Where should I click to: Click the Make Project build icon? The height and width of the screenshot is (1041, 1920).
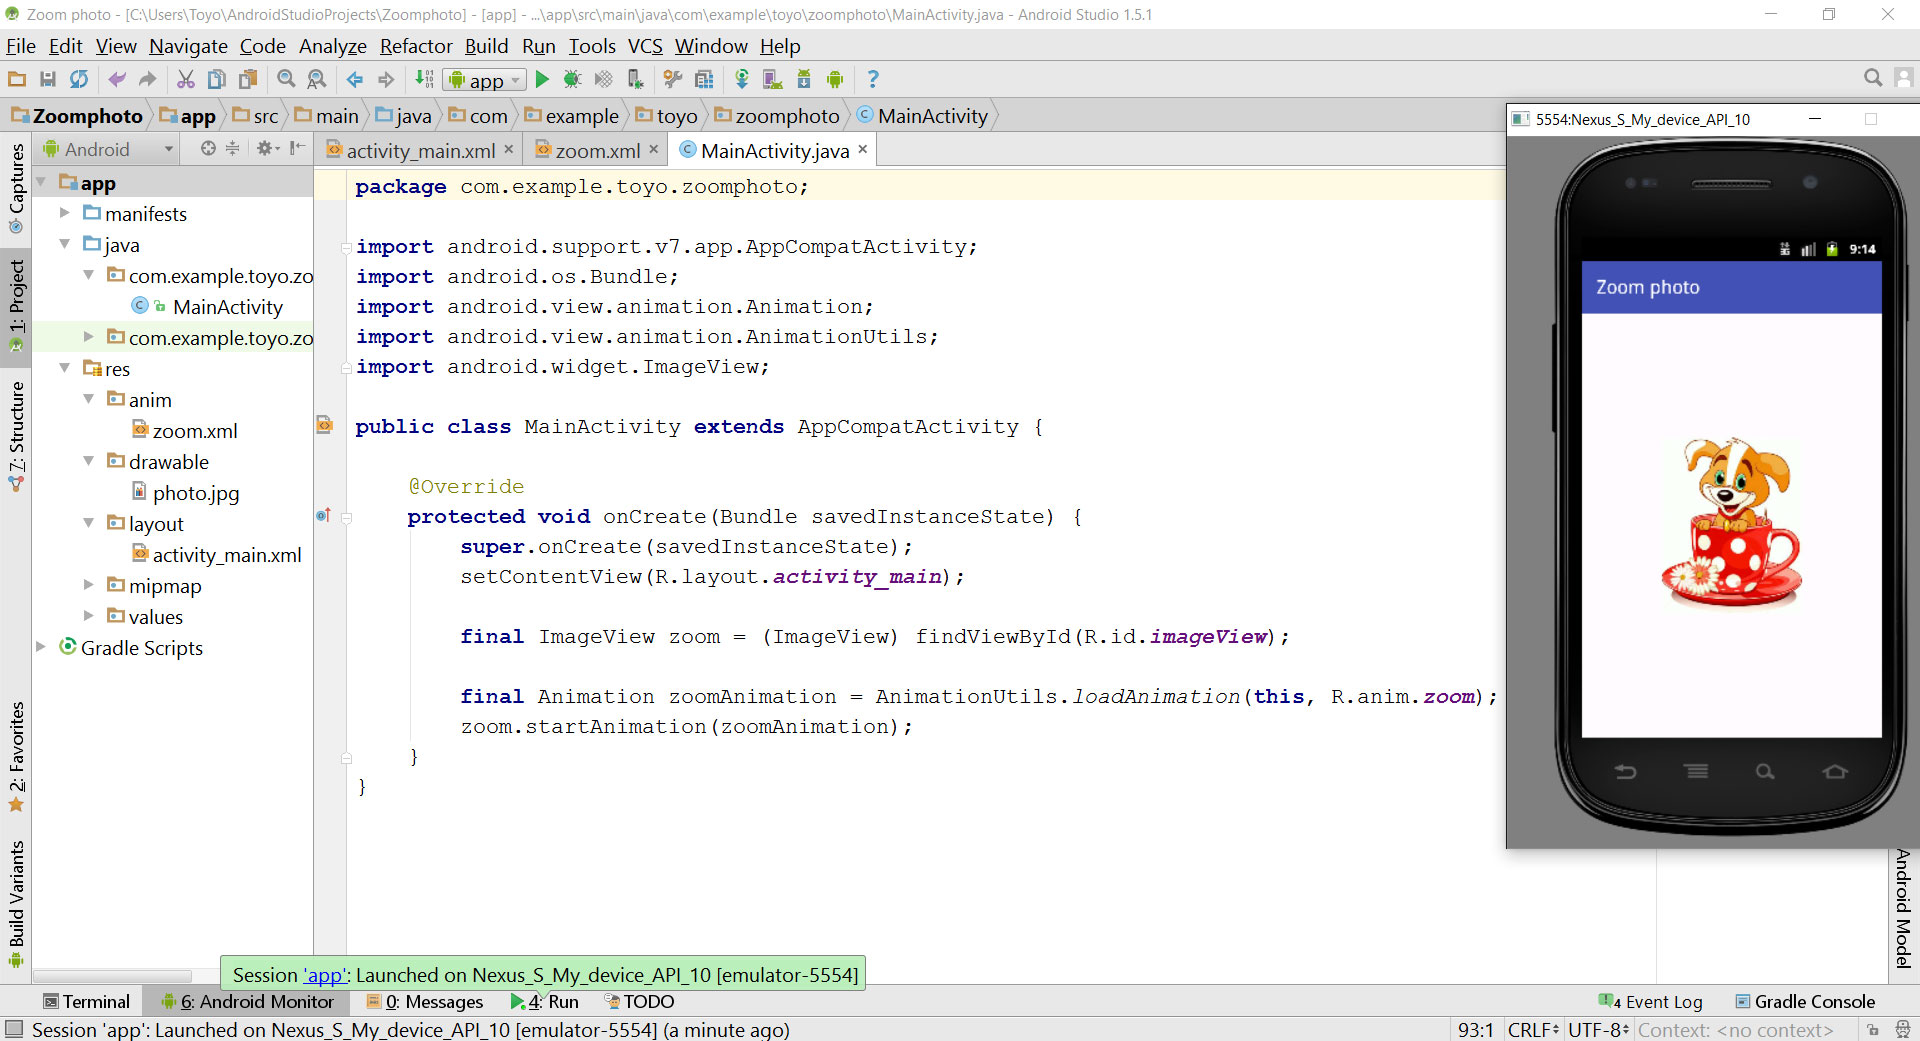point(424,79)
